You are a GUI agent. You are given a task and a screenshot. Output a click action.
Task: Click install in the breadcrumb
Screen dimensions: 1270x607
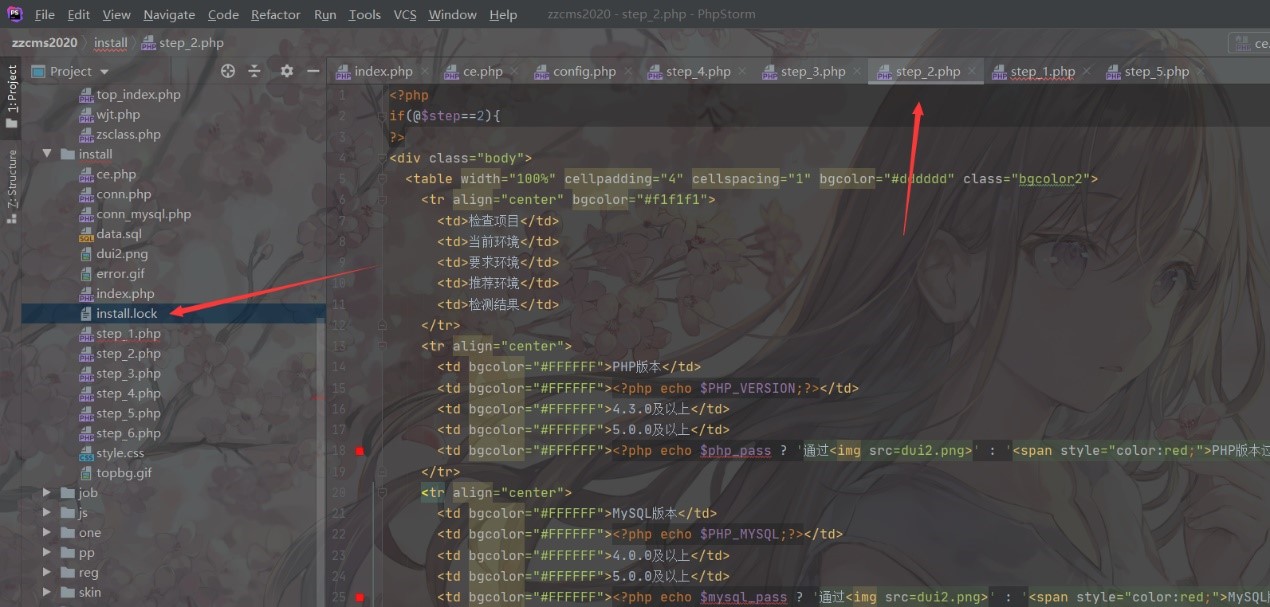click(111, 43)
